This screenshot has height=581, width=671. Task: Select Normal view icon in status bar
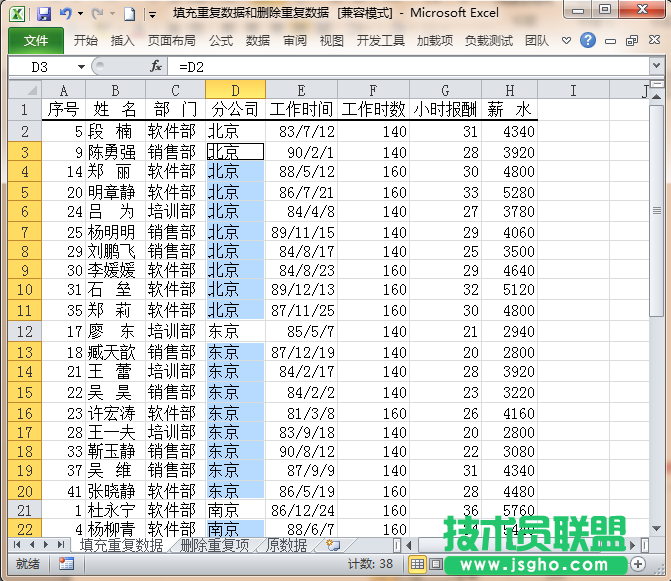(418, 564)
